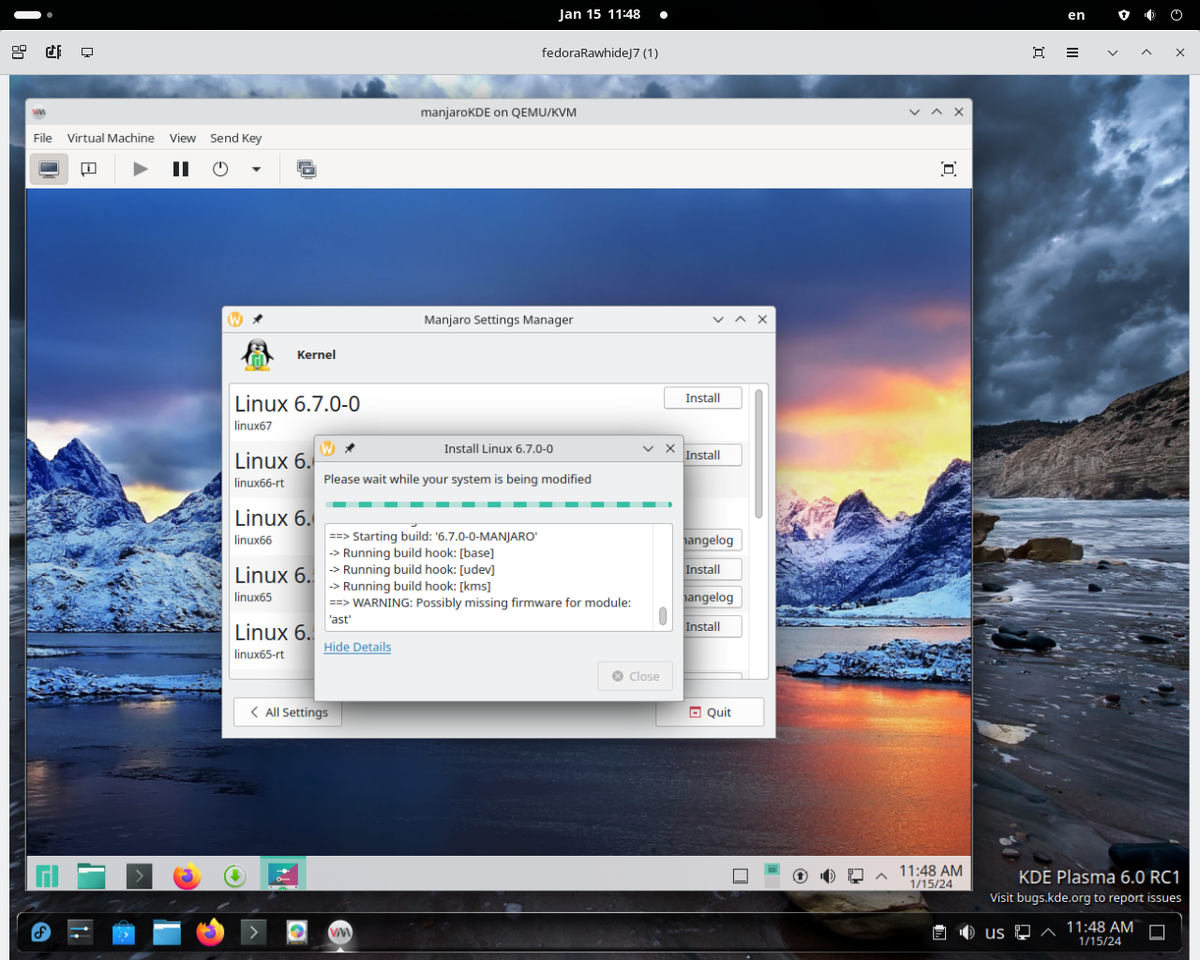Click the guest panel clock showing 11:48 AM

pyautogui.click(x=930, y=876)
